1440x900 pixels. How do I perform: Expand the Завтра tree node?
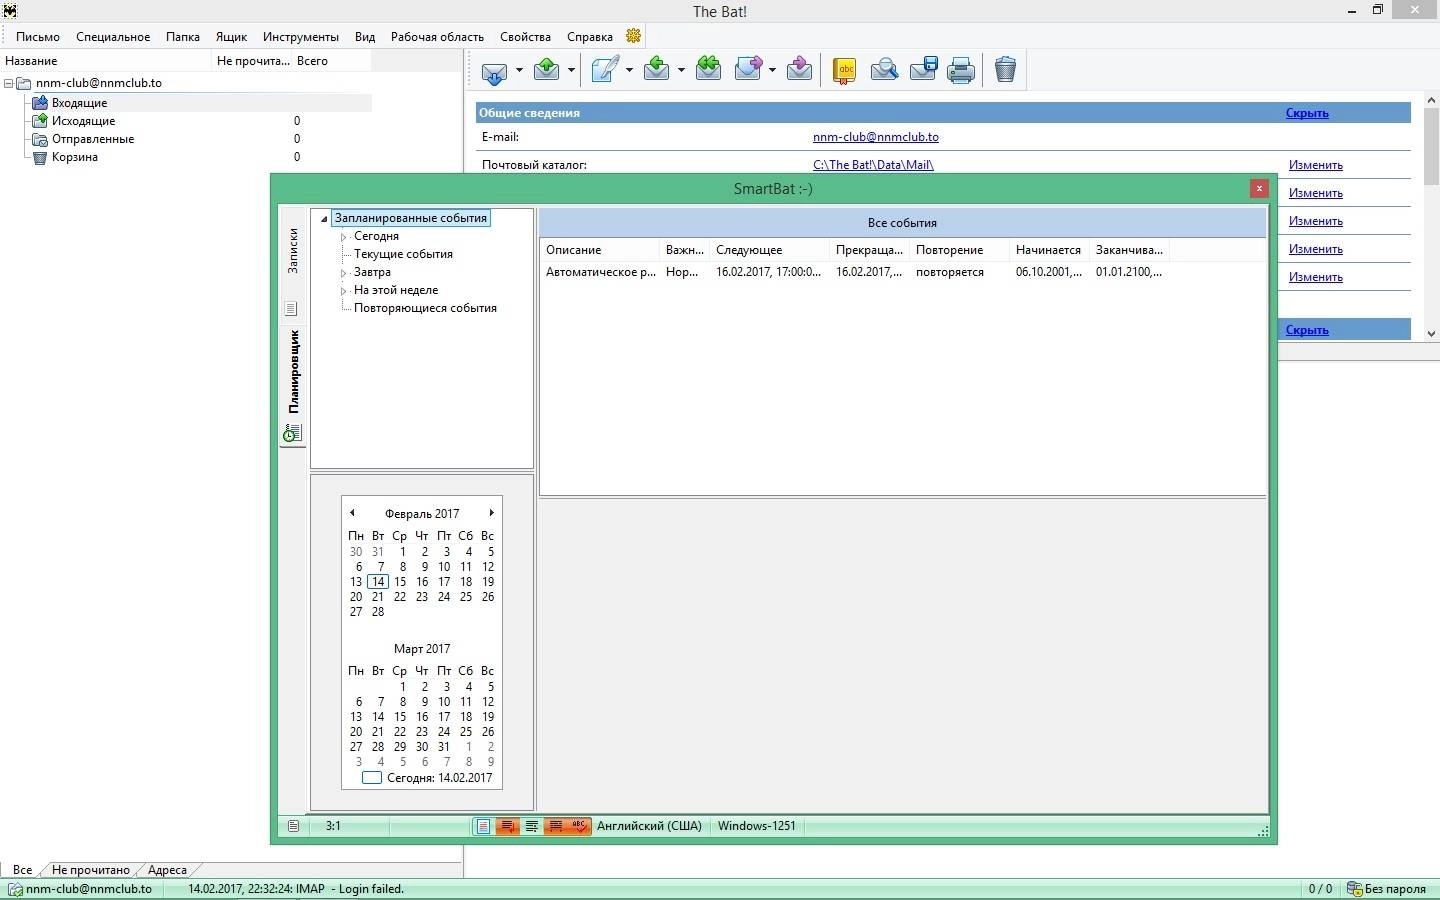point(343,273)
